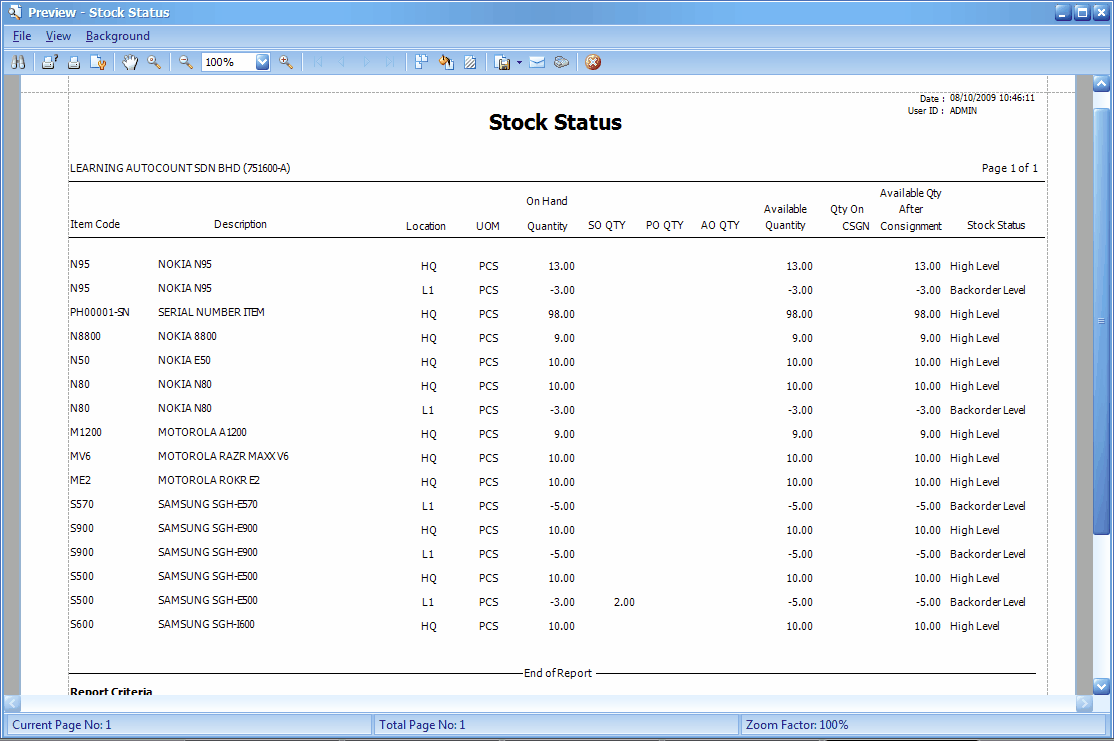Click the NOKIA E50 description
Image resolution: width=1114 pixels, height=741 pixels.
pyautogui.click(x=184, y=361)
